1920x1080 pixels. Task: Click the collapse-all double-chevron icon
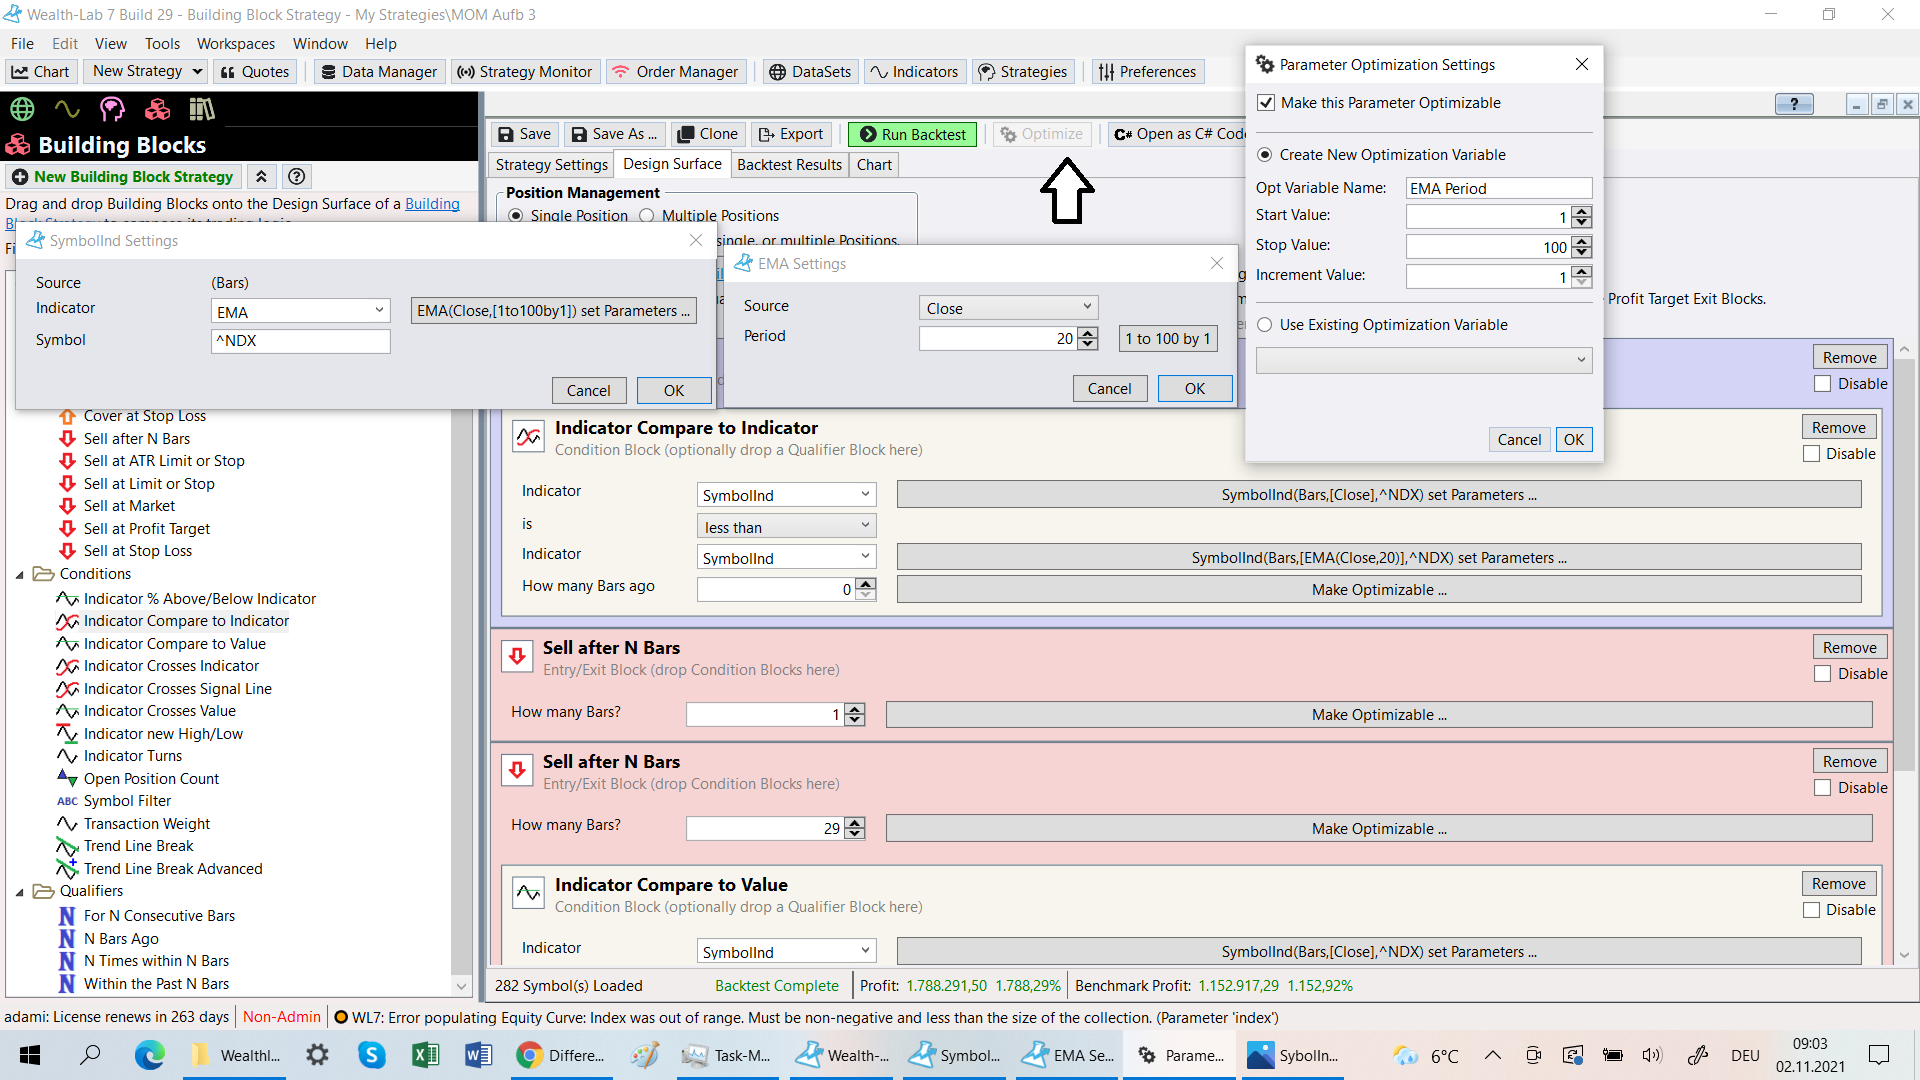coord(261,177)
